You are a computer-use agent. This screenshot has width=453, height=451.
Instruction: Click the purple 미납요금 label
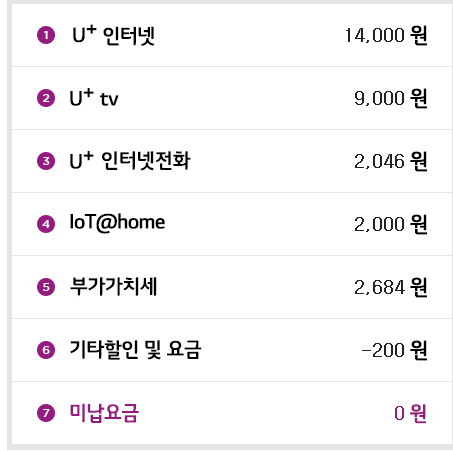point(104,413)
